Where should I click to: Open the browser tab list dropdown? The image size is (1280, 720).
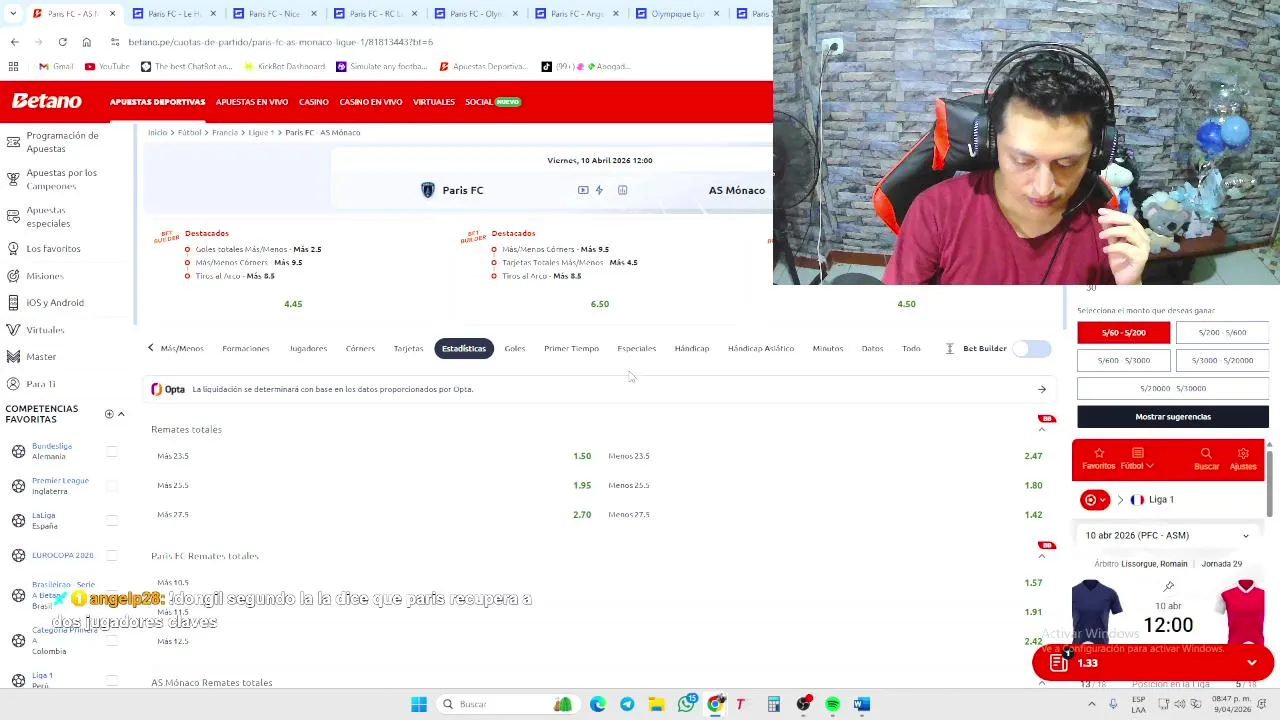(12, 14)
